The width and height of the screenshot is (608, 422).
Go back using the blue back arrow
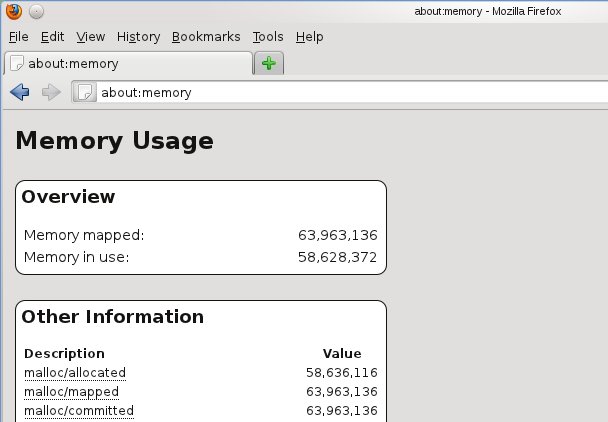click(x=20, y=92)
